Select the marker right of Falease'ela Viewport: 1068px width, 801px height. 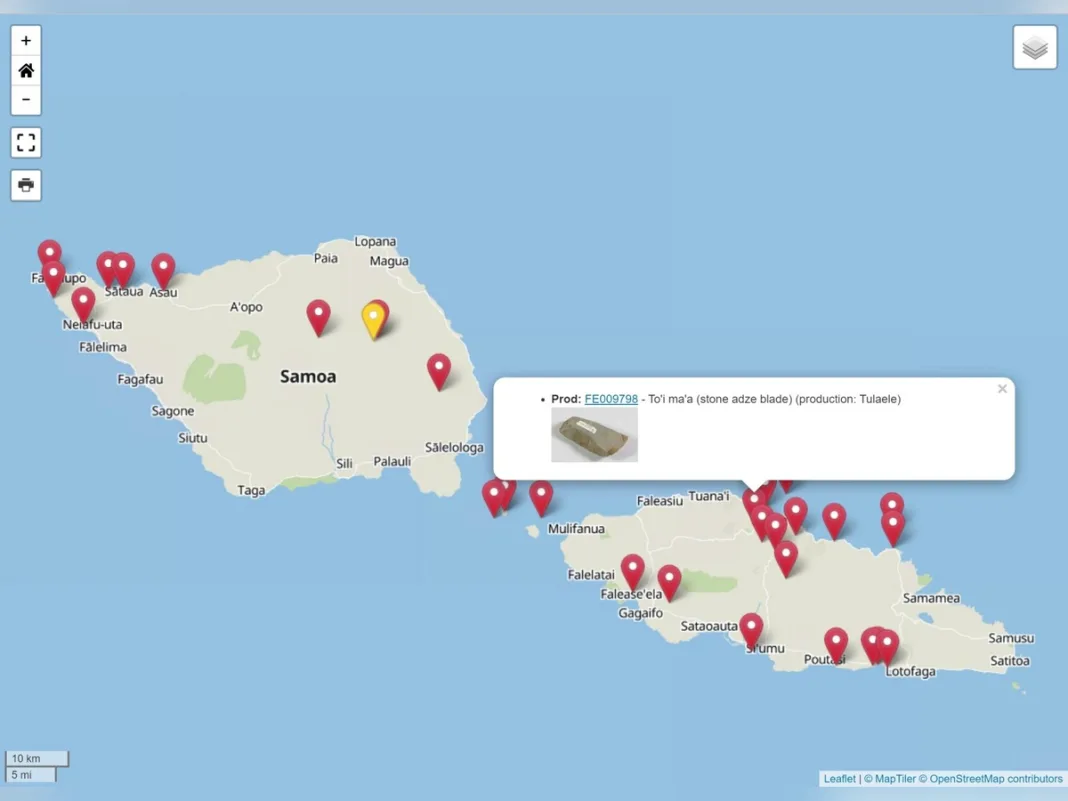(669, 582)
